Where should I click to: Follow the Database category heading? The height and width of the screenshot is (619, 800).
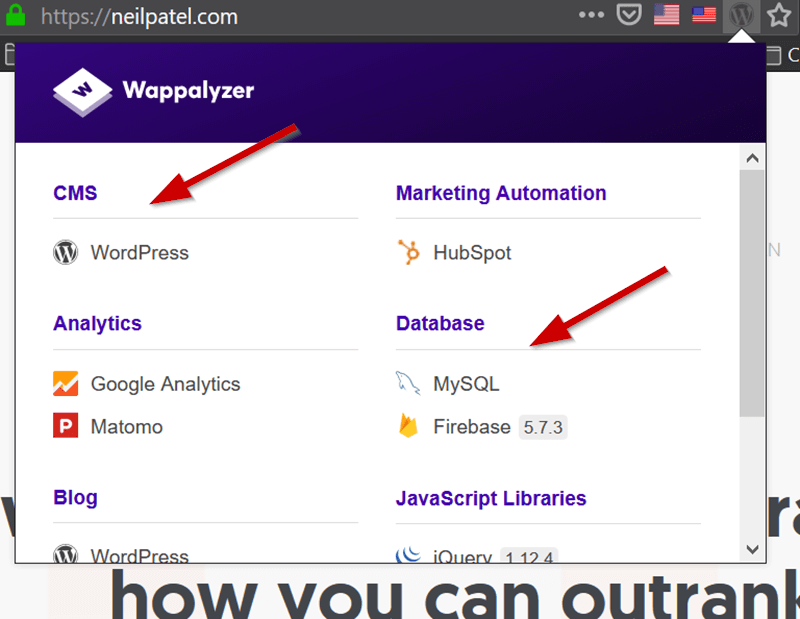click(440, 323)
